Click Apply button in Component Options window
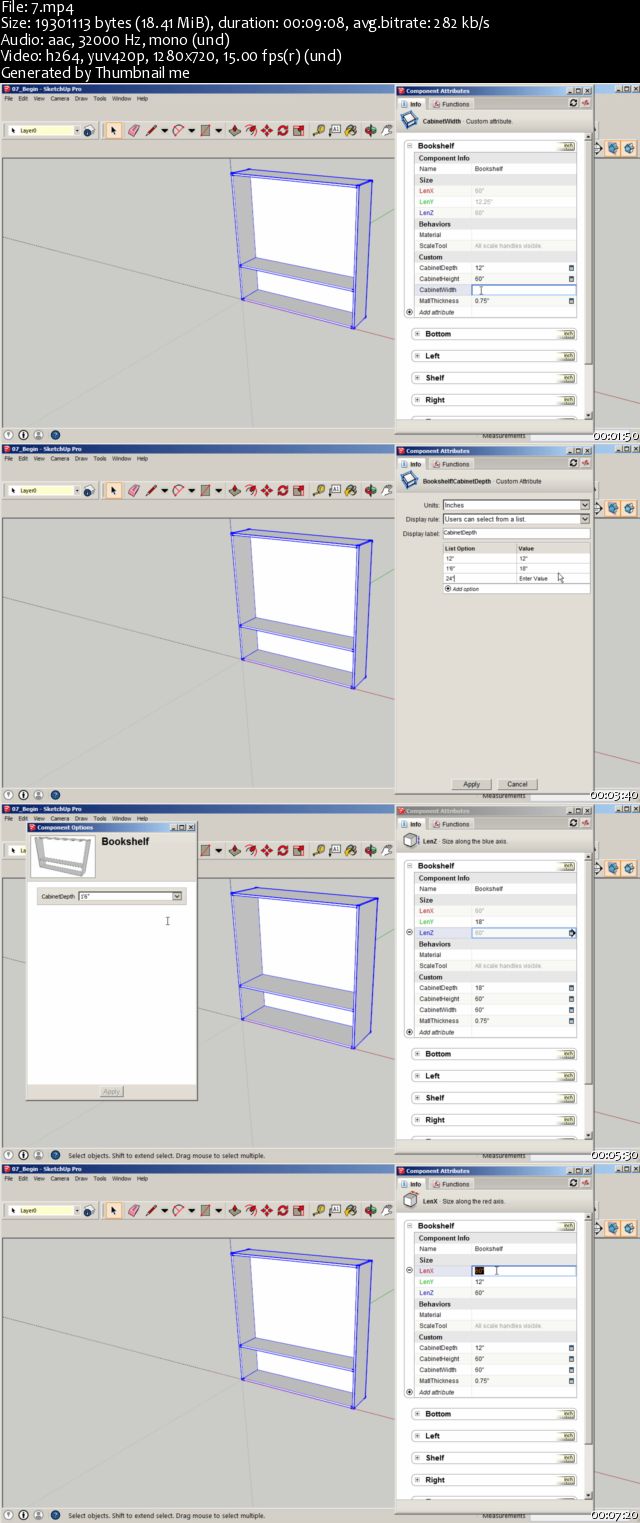The height and width of the screenshot is (1523, 640). point(112,1091)
